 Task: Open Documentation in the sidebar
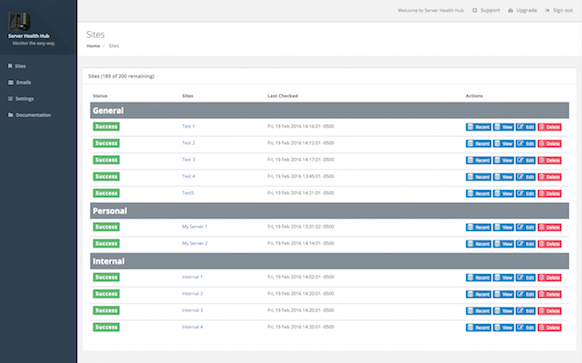tap(30, 115)
